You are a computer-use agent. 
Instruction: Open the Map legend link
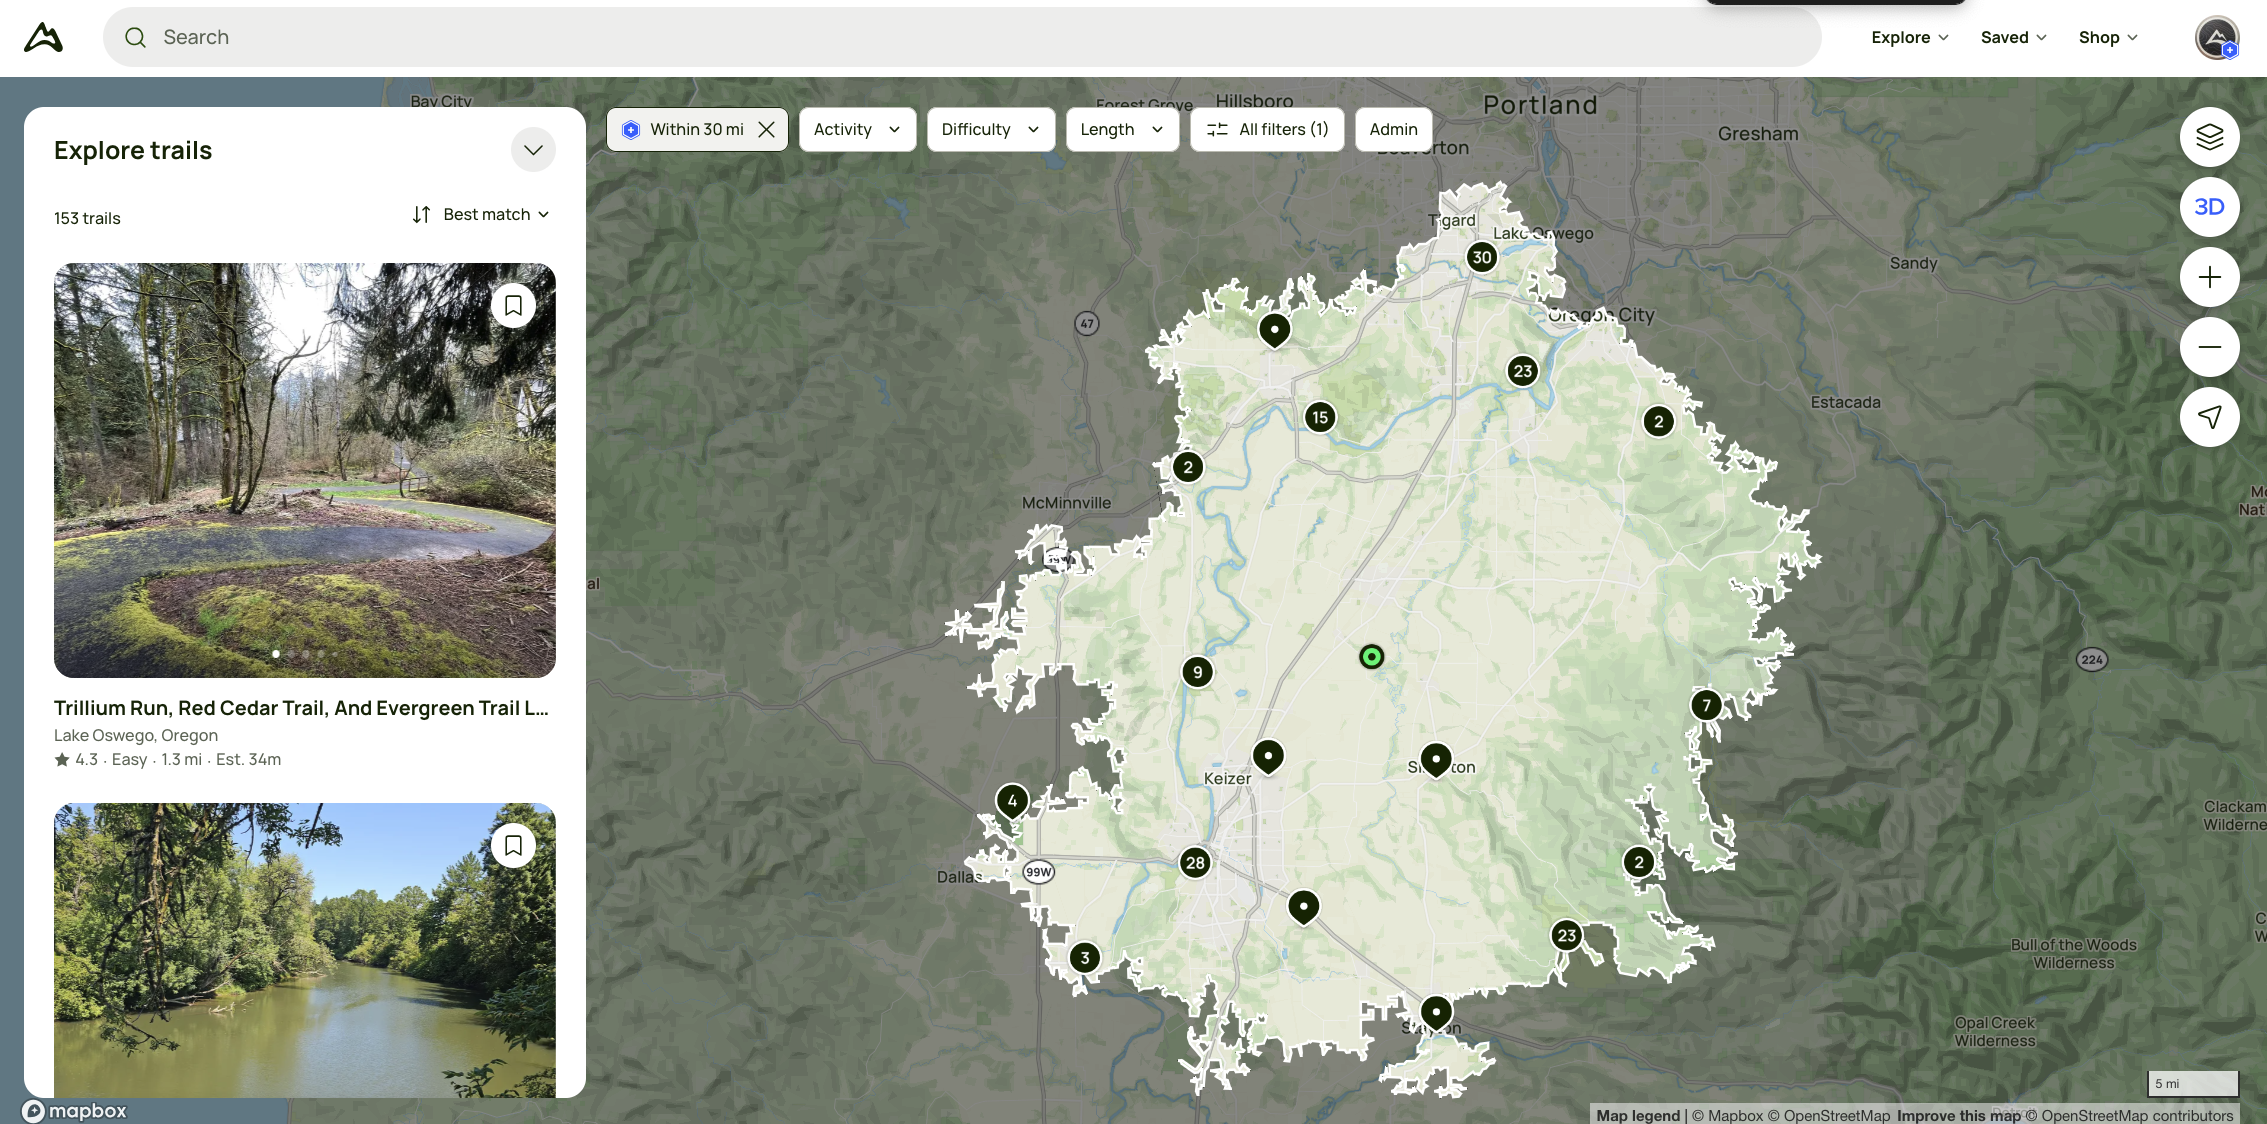(x=1638, y=1115)
